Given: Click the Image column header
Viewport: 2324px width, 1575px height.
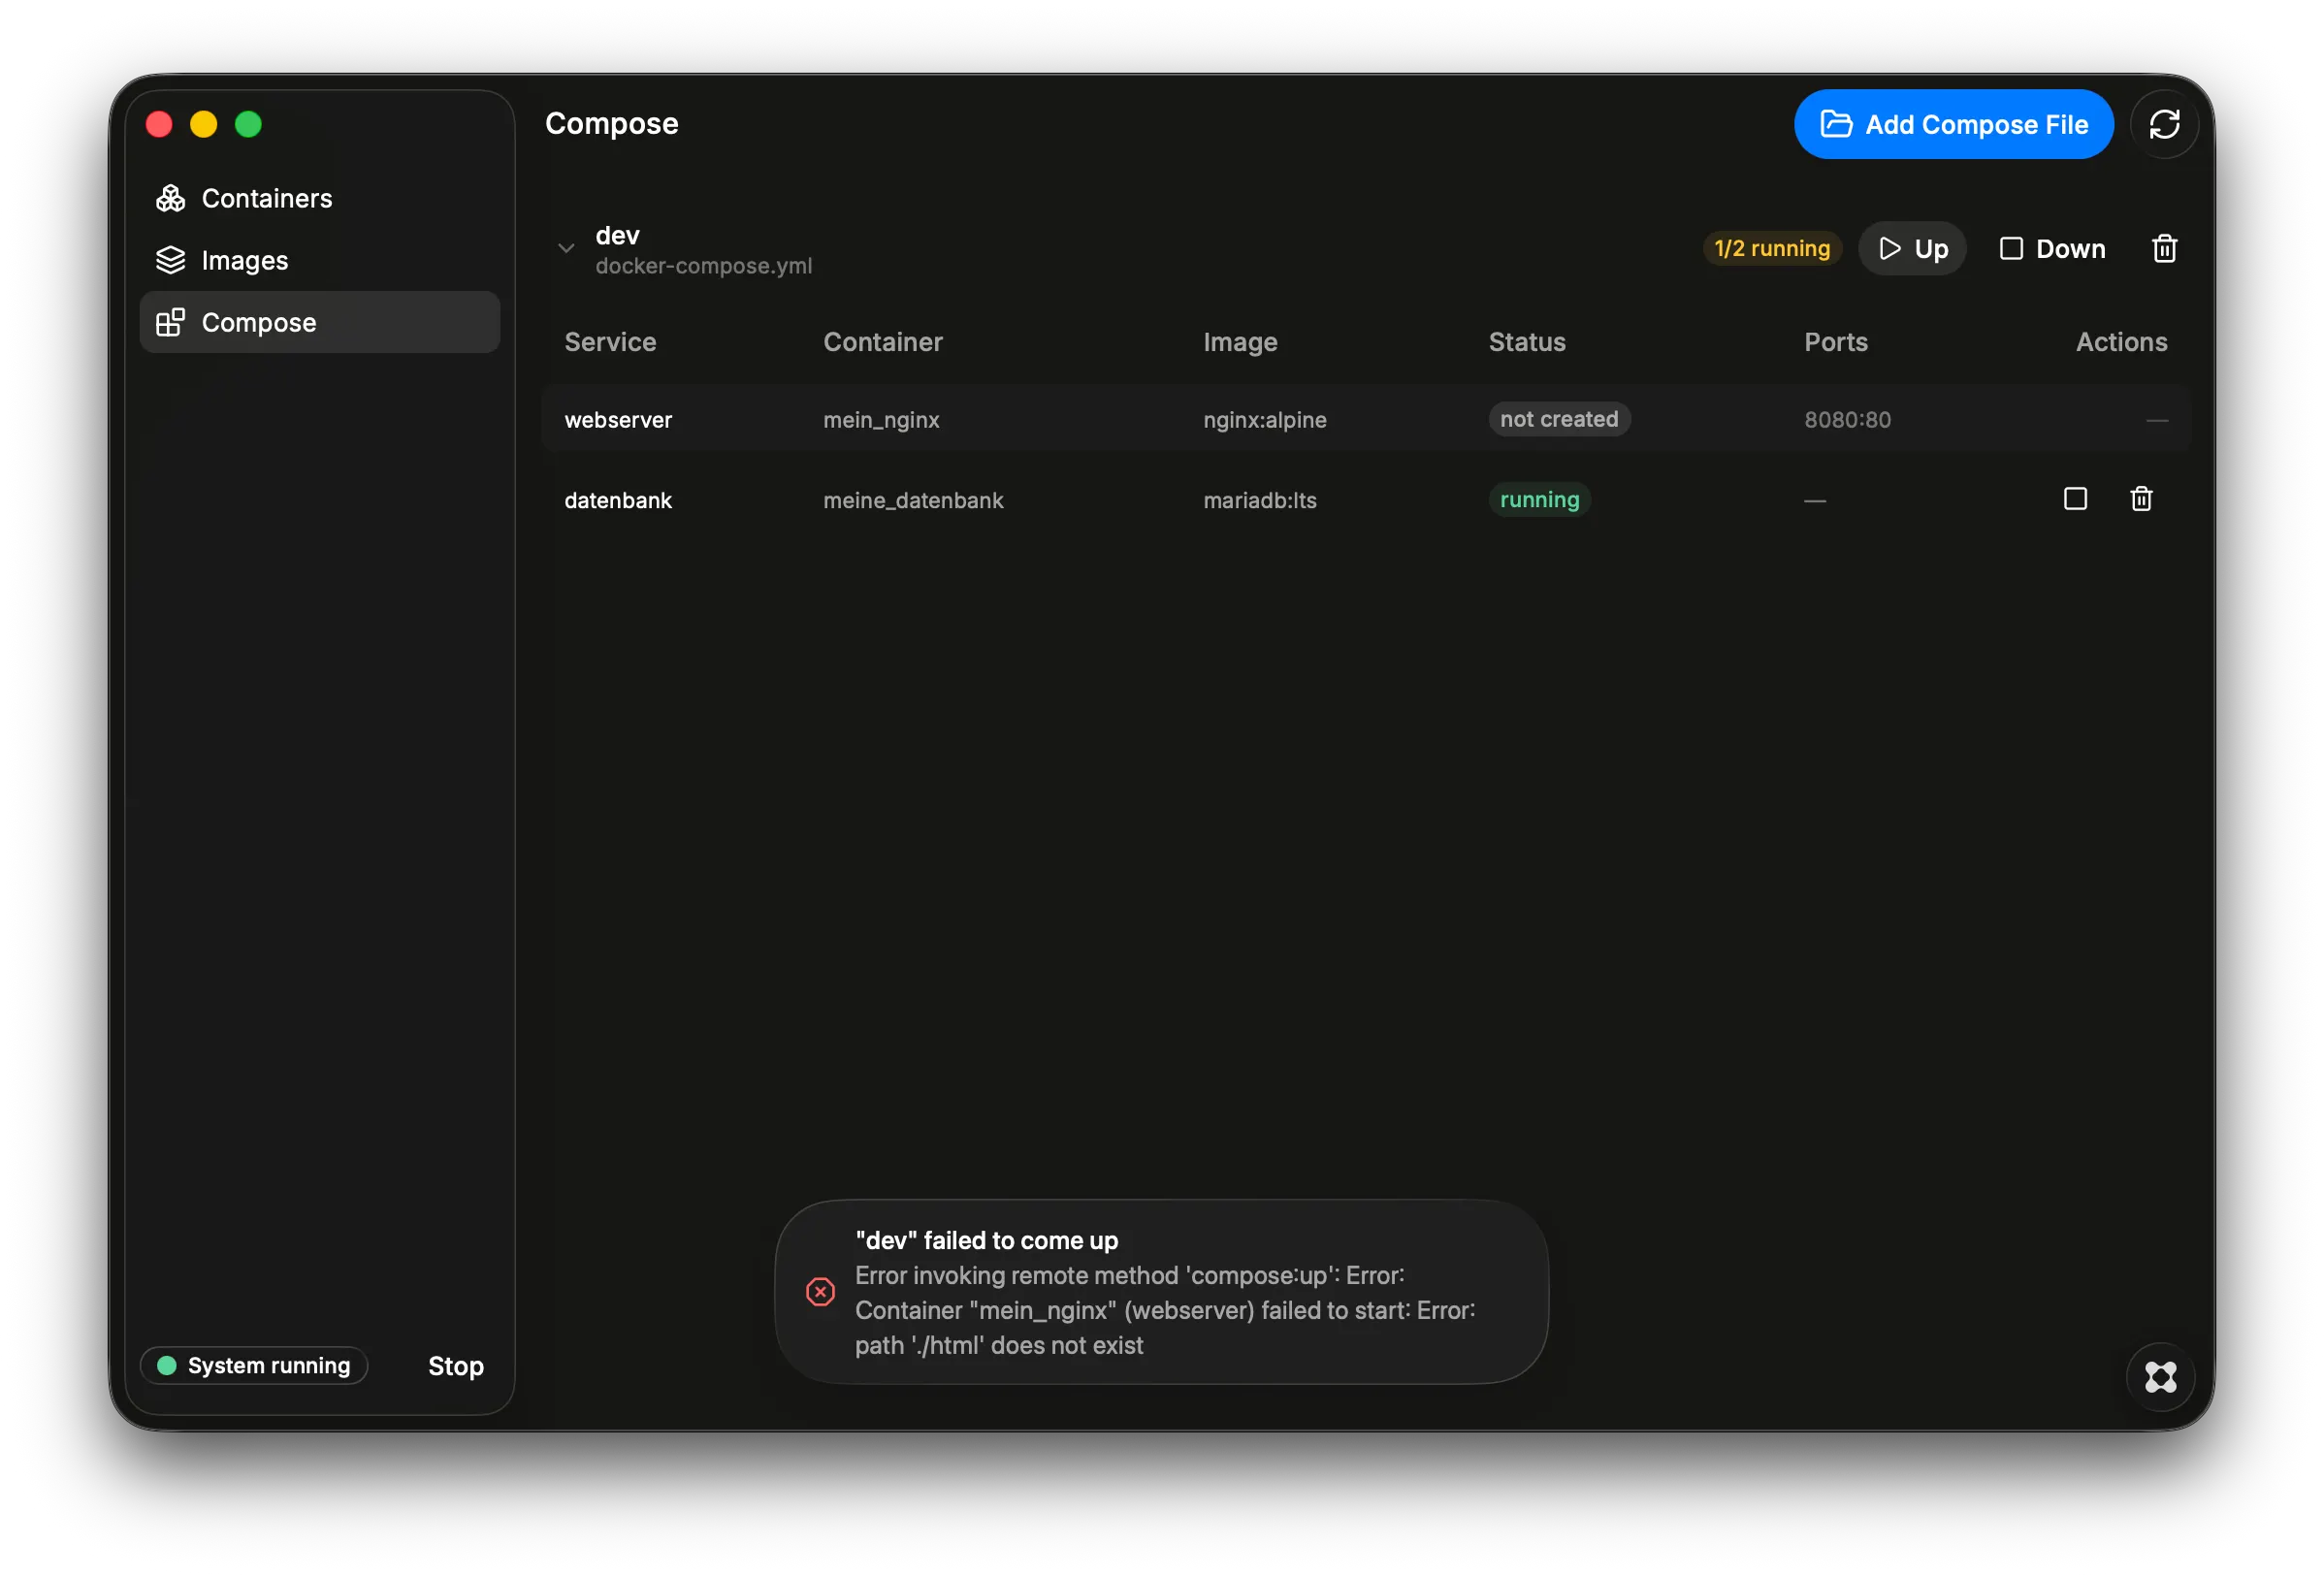Looking at the screenshot, I should click(1240, 342).
